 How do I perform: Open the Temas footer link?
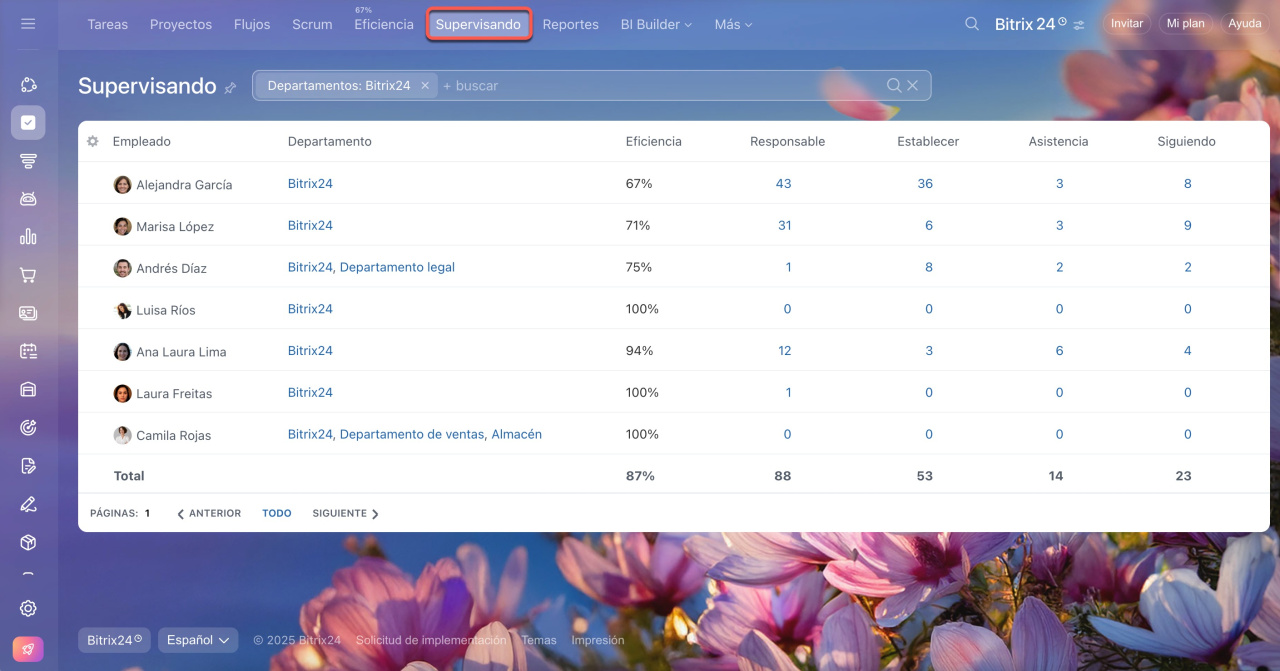539,640
